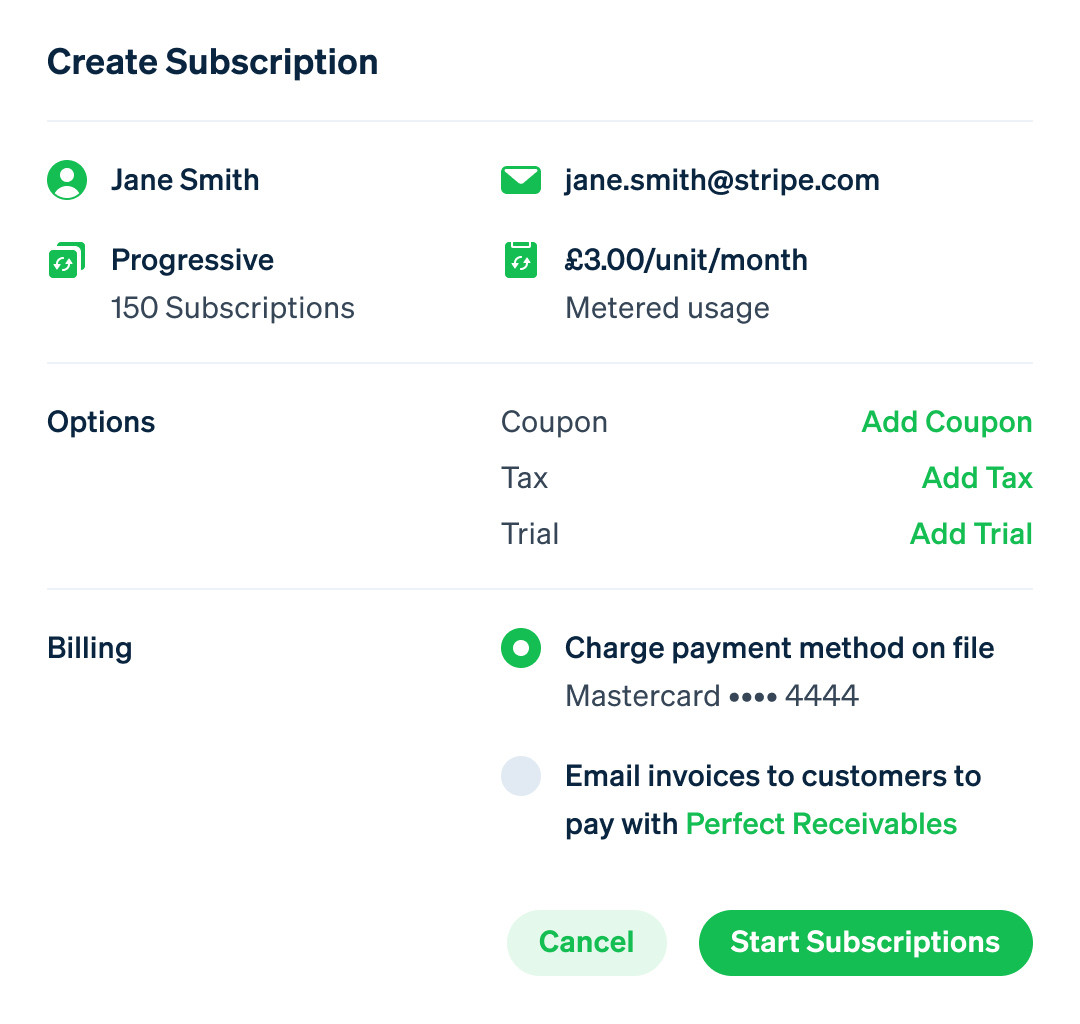Viewport: 1080px width, 1024px height.
Task: Click the Add Trial link
Action: (970, 534)
